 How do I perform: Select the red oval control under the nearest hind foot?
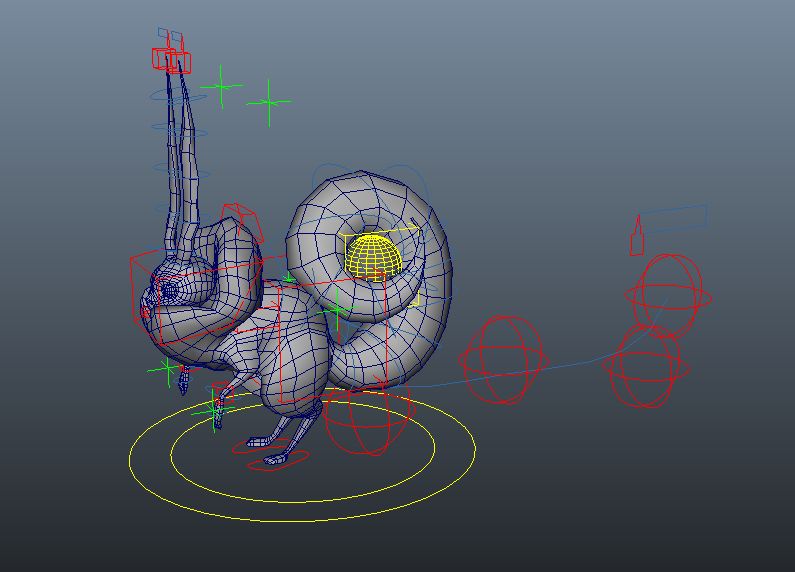click(278, 459)
